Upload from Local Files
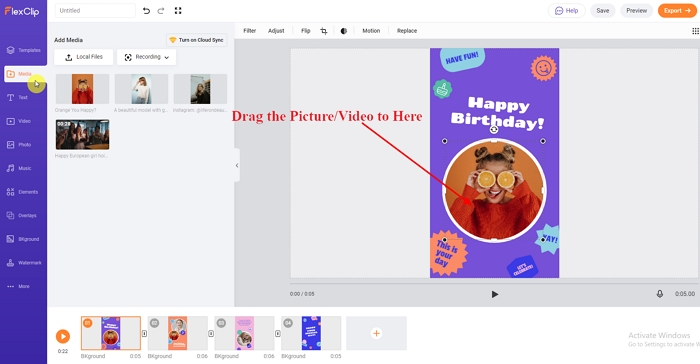This screenshot has height=364, width=700. (83, 57)
